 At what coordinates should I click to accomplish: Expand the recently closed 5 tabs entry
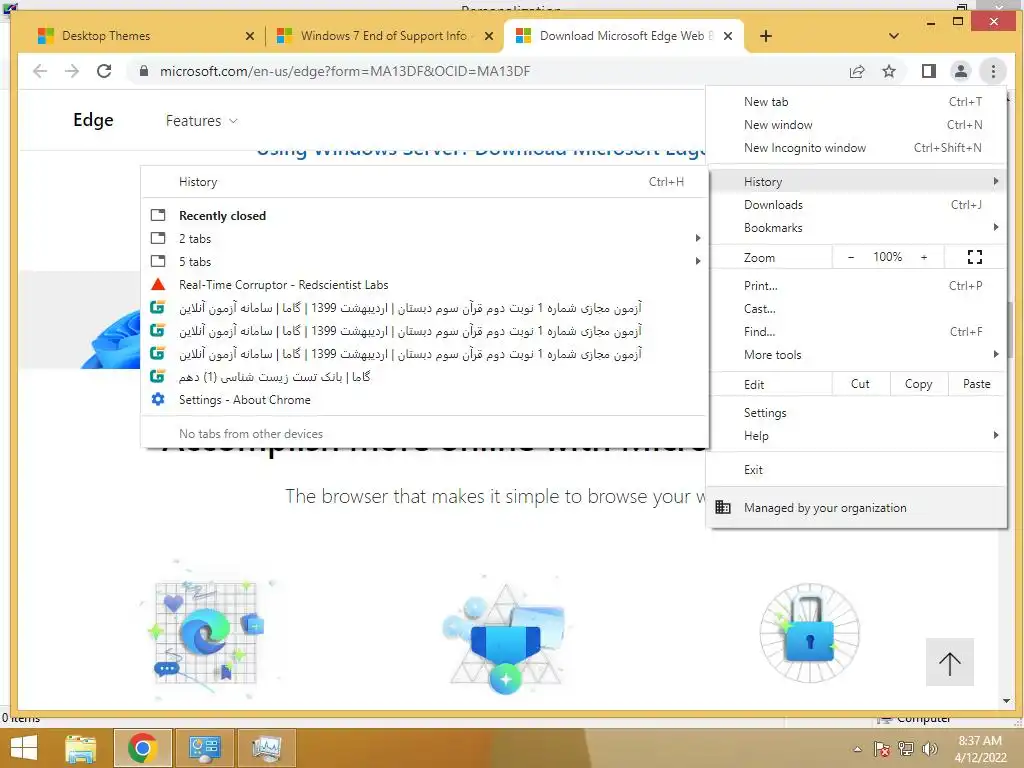(424, 261)
